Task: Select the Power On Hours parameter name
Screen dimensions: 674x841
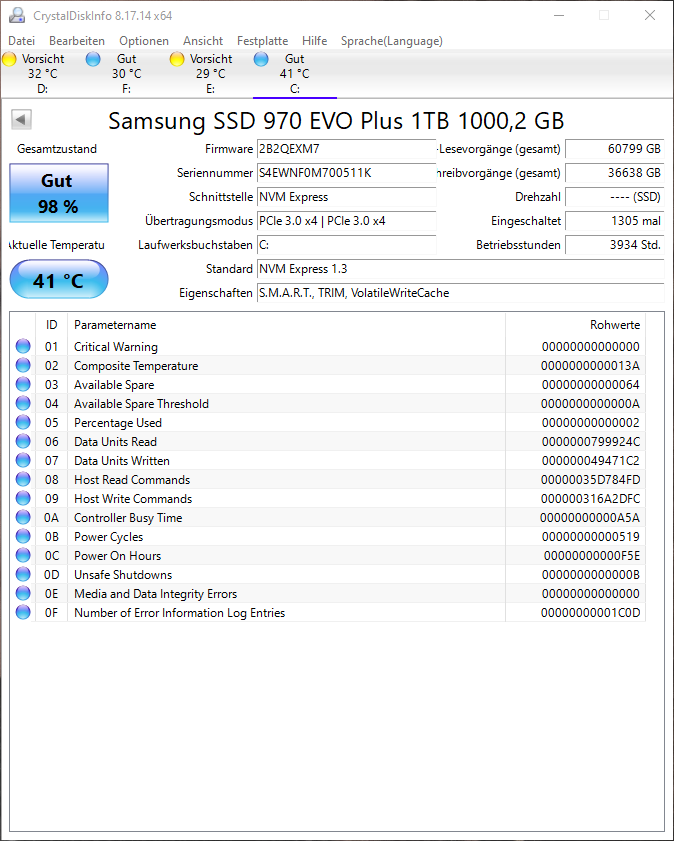Action: [117, 556]
